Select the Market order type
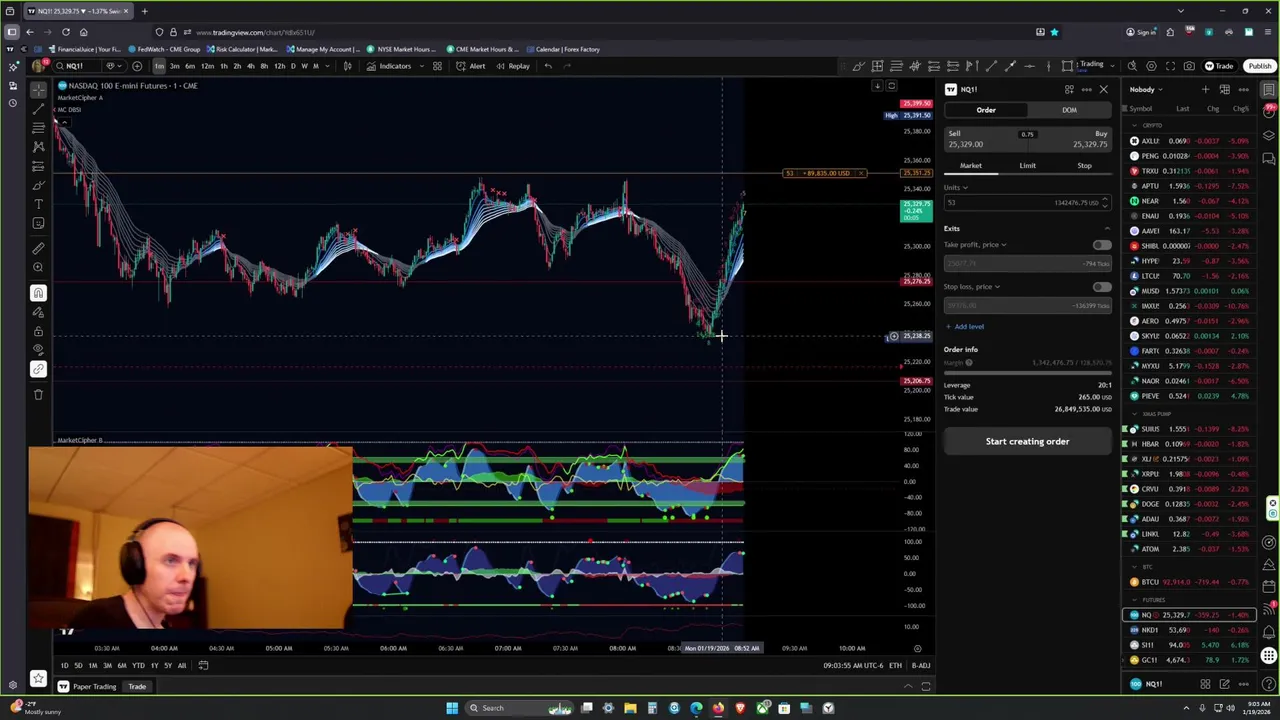The width and height of the screenshot is (1280, 720). (x=971, y=166)
